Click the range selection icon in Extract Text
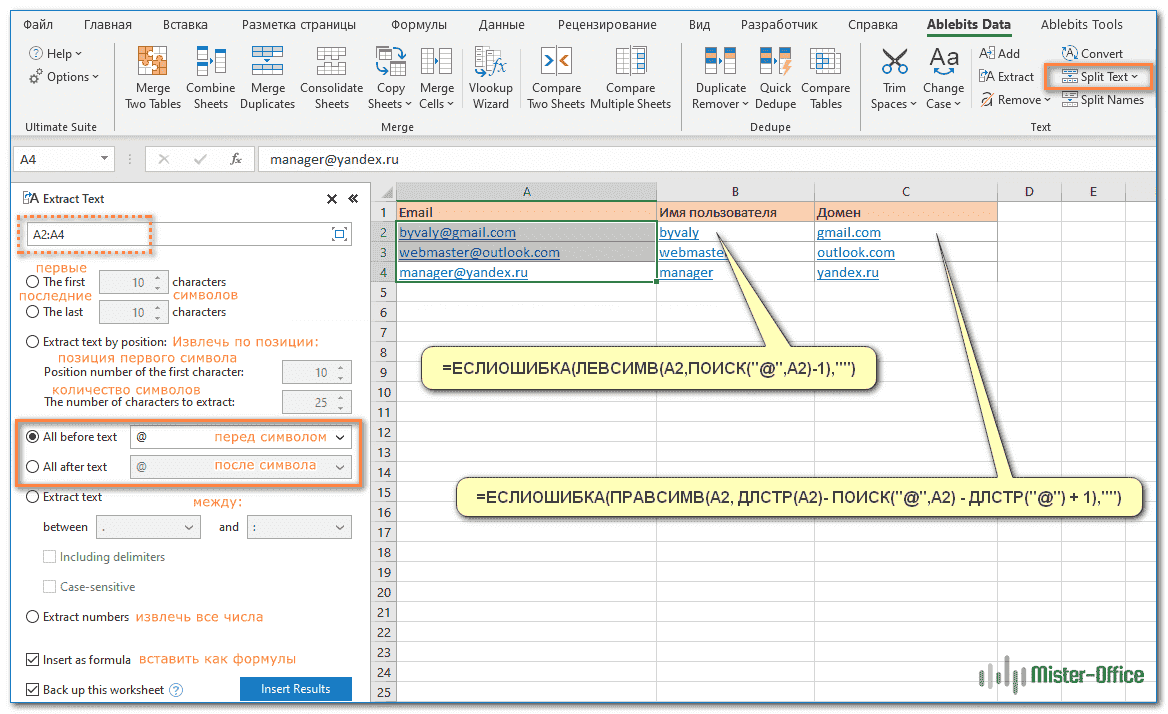This screenshot has height=714, width=1168. [339, 234]
